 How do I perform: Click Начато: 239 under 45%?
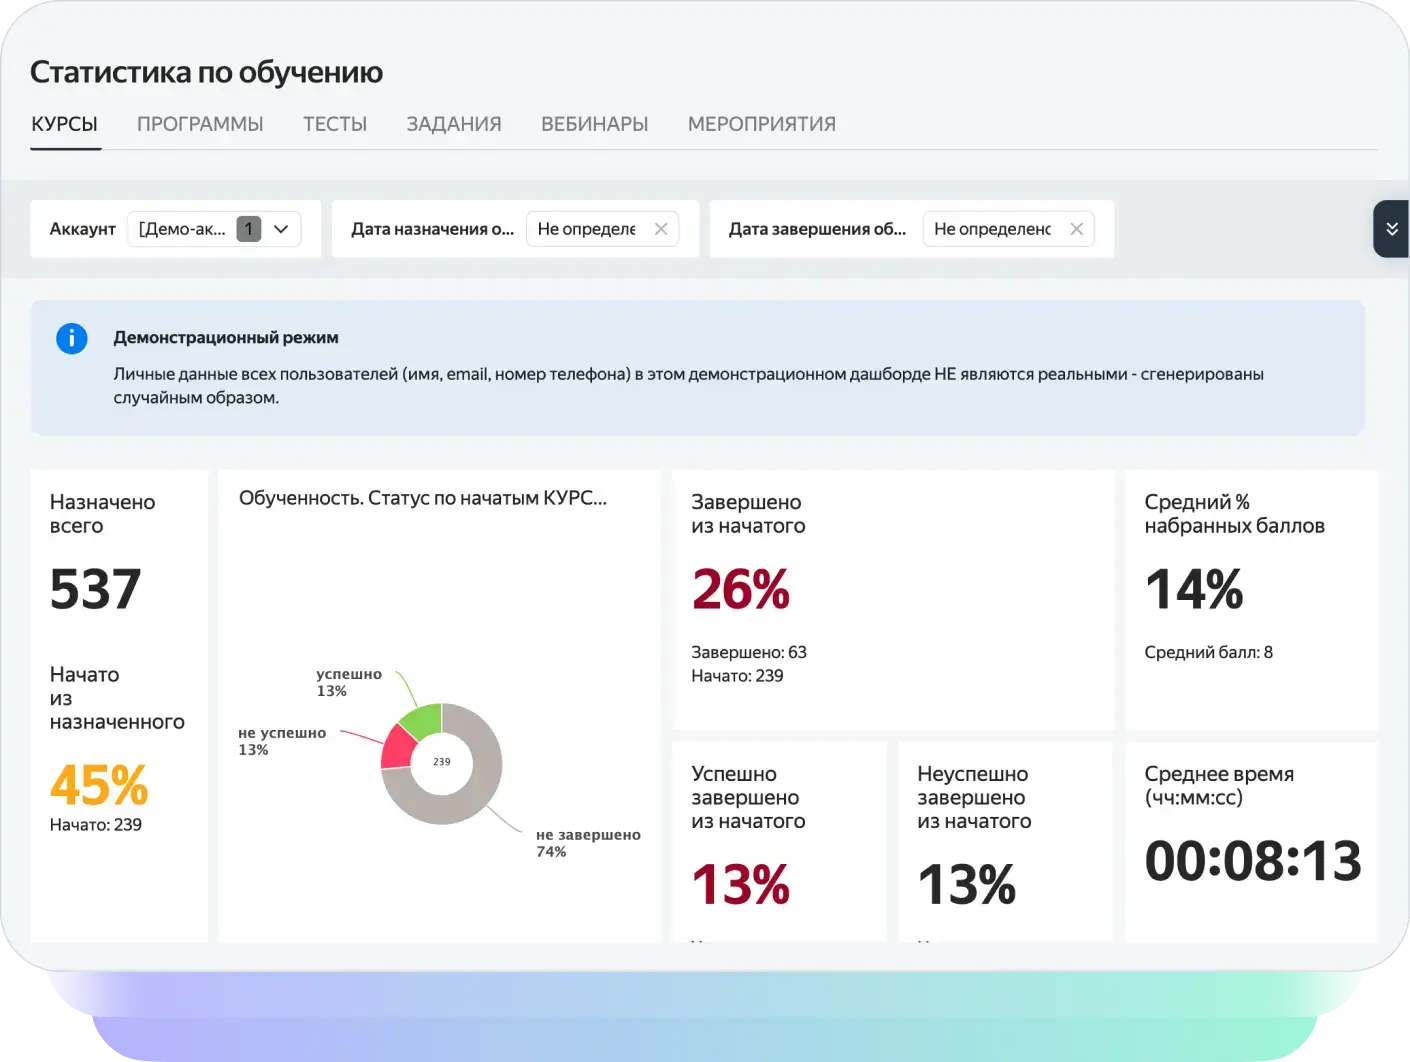point(96,825)
